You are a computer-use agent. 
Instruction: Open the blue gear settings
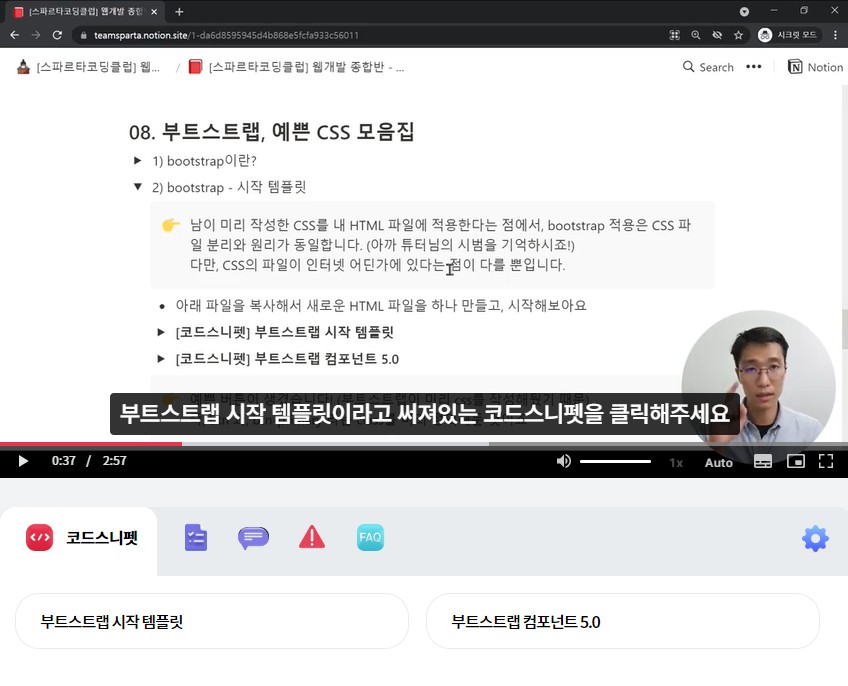(x=815, y=538)
